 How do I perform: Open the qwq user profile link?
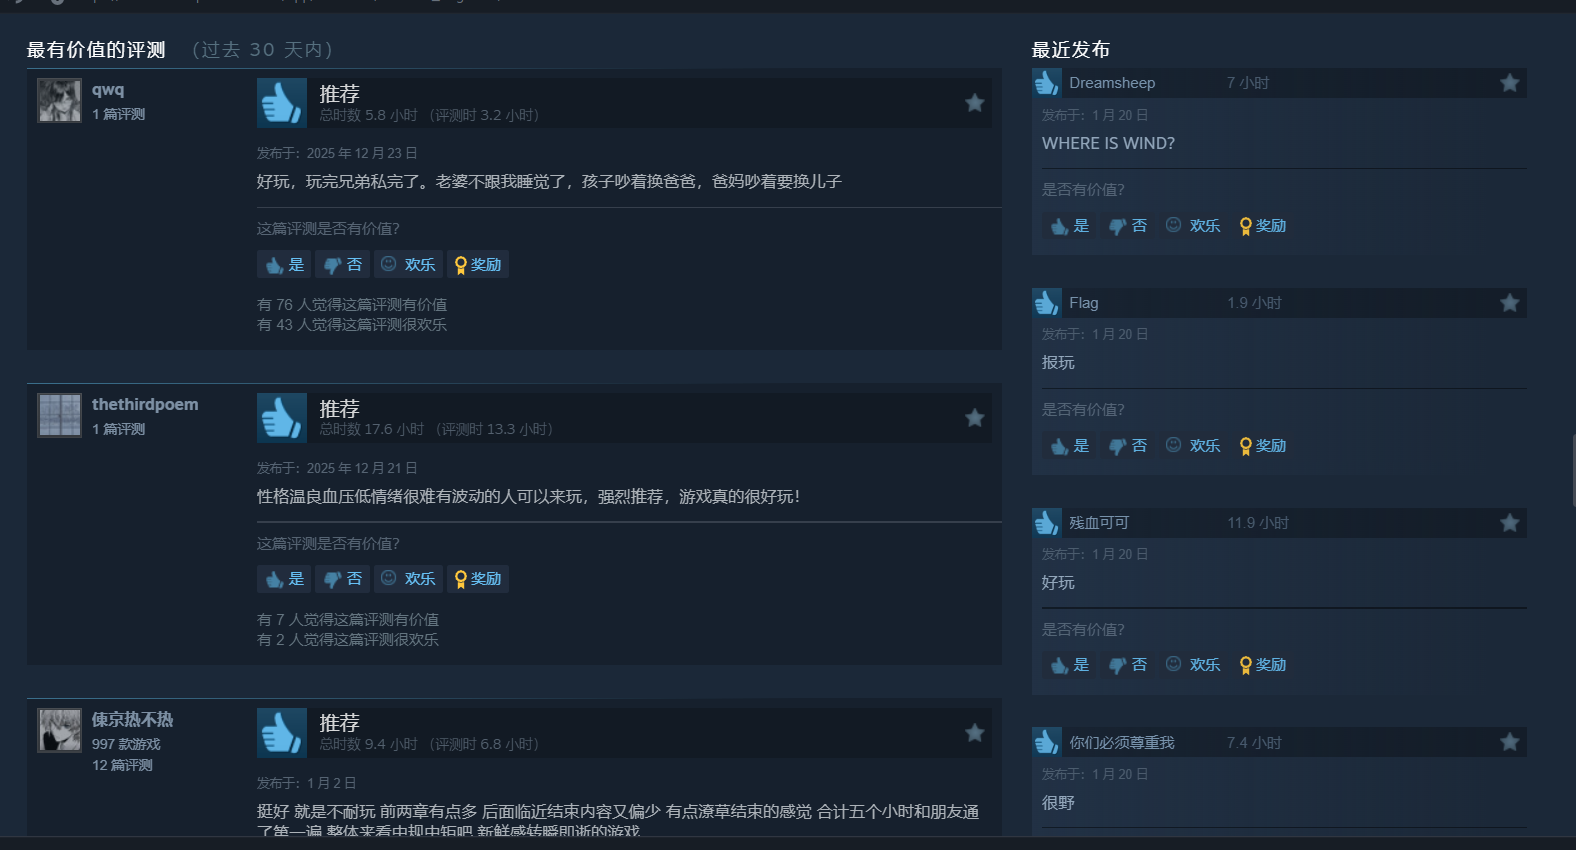108,89
